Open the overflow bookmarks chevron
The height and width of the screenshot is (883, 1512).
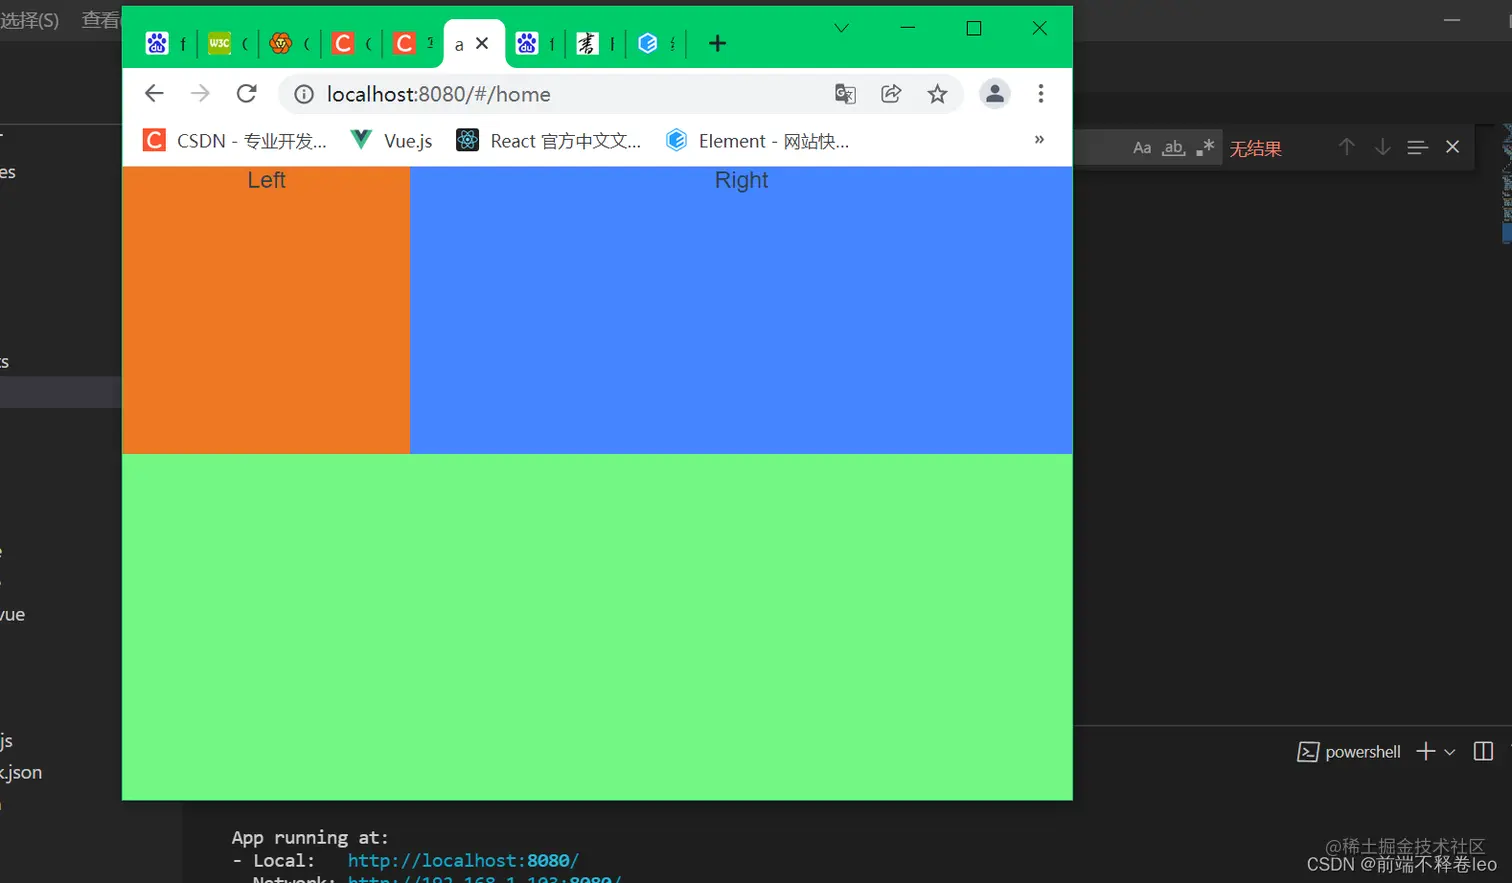pyautogui.click(x=1040, y=140)
